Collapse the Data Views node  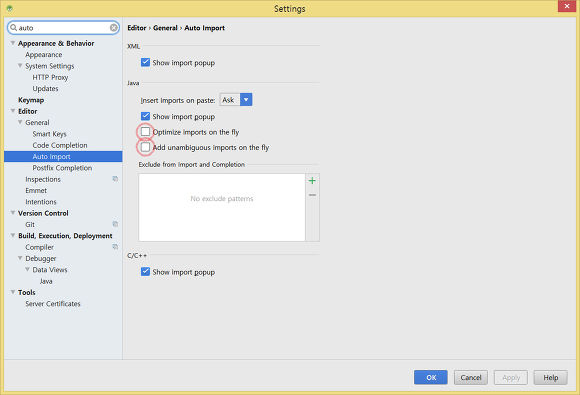(27, 270)
